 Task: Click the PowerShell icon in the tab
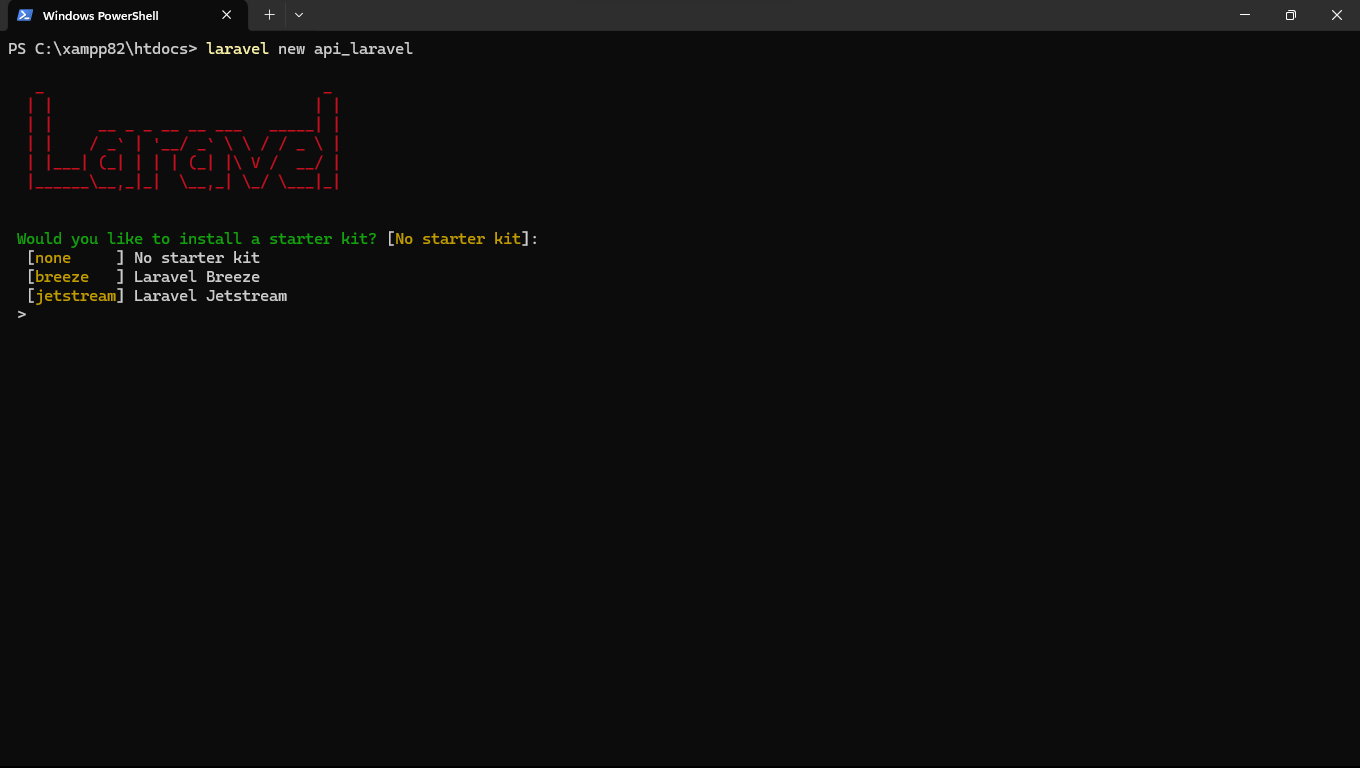point(25,15)
